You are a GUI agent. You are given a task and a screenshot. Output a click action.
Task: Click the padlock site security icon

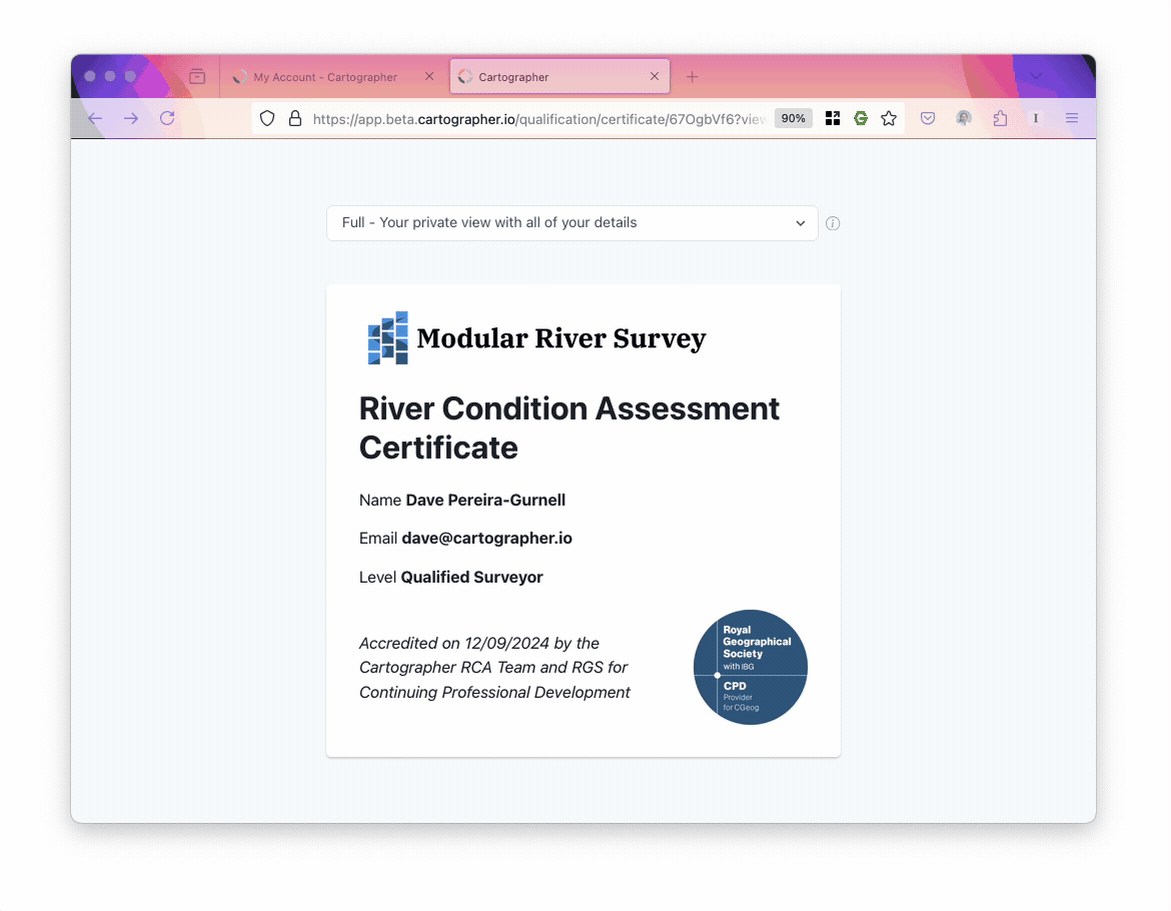point(295,118)
